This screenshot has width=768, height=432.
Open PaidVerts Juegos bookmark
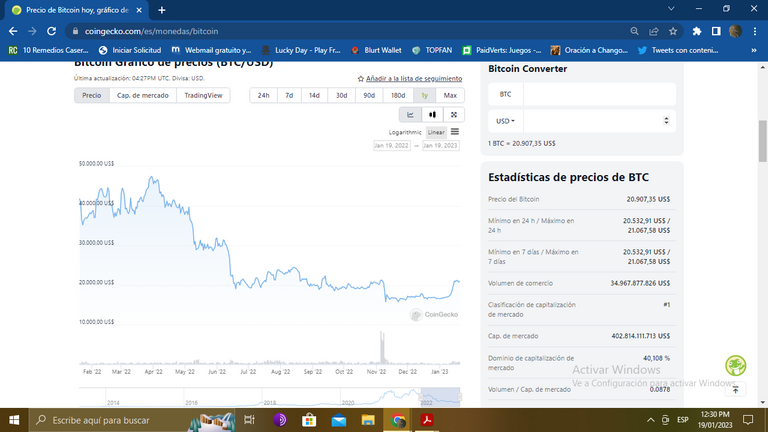[x=502, y=50]
